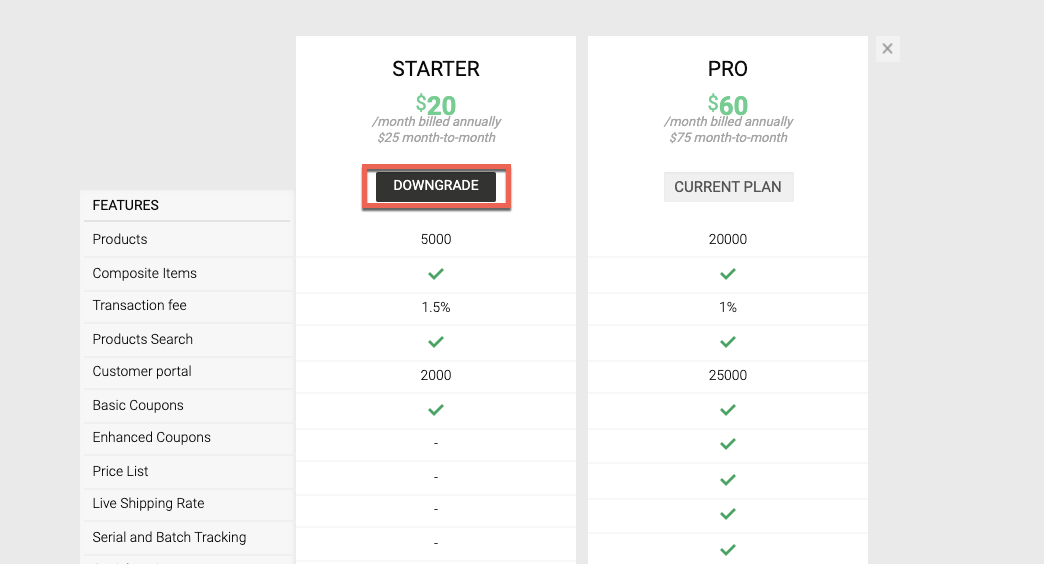Click the $60 Pro price

point(728,105)
